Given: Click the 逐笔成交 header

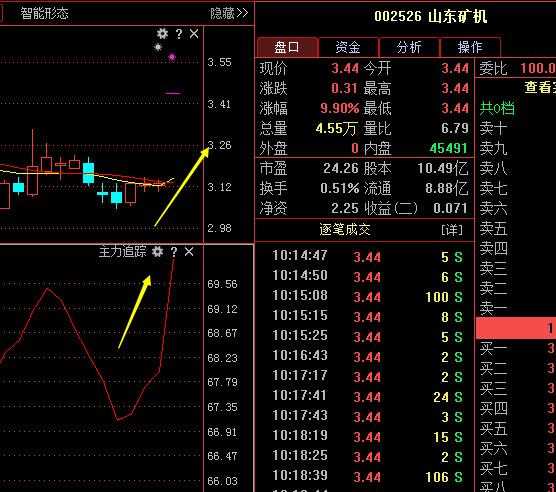Looking at the screenshot, I should coord(345,230).
